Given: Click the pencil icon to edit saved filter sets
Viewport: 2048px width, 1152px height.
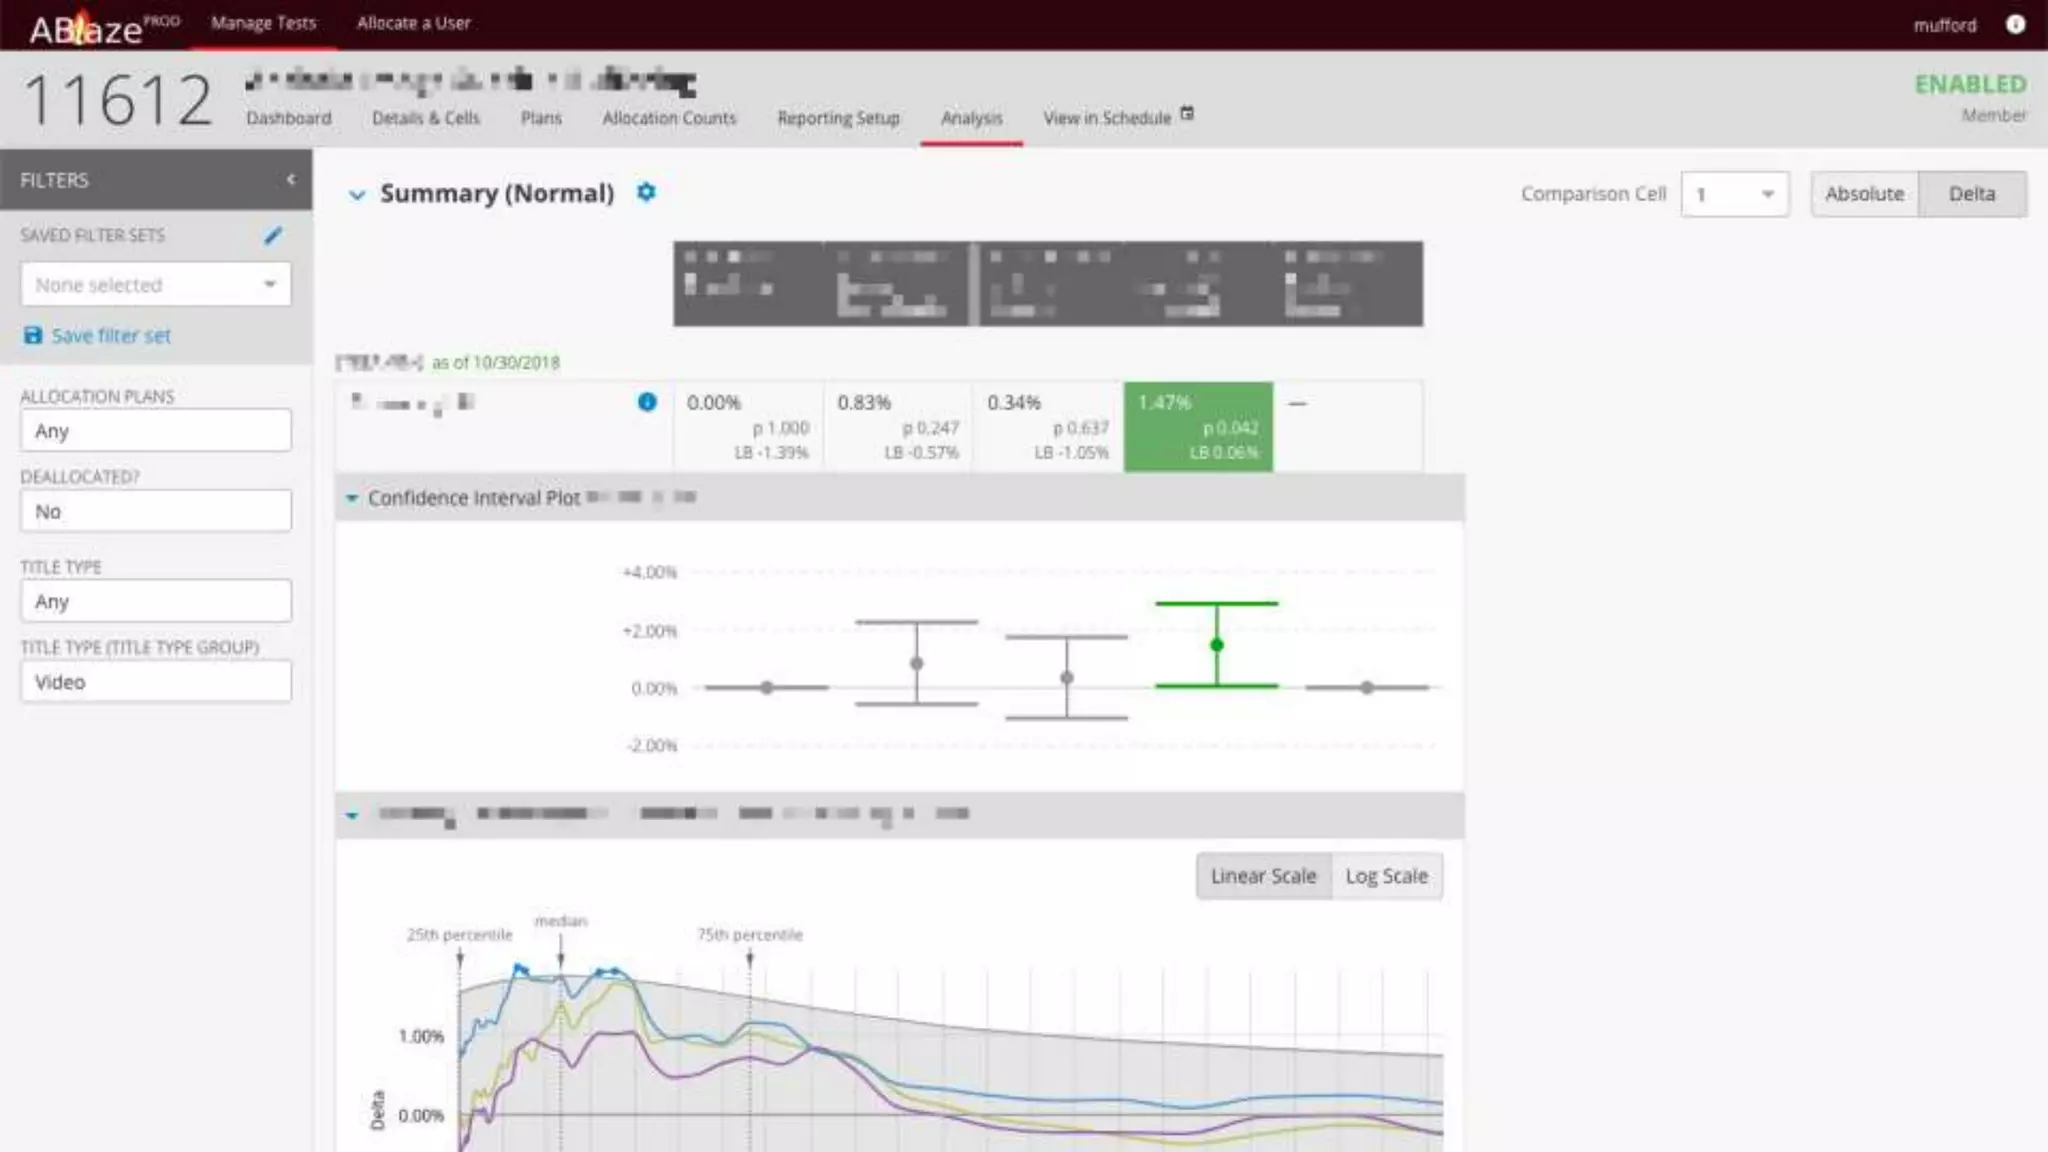Looking at the screenshot, I should tap(273, 236).
